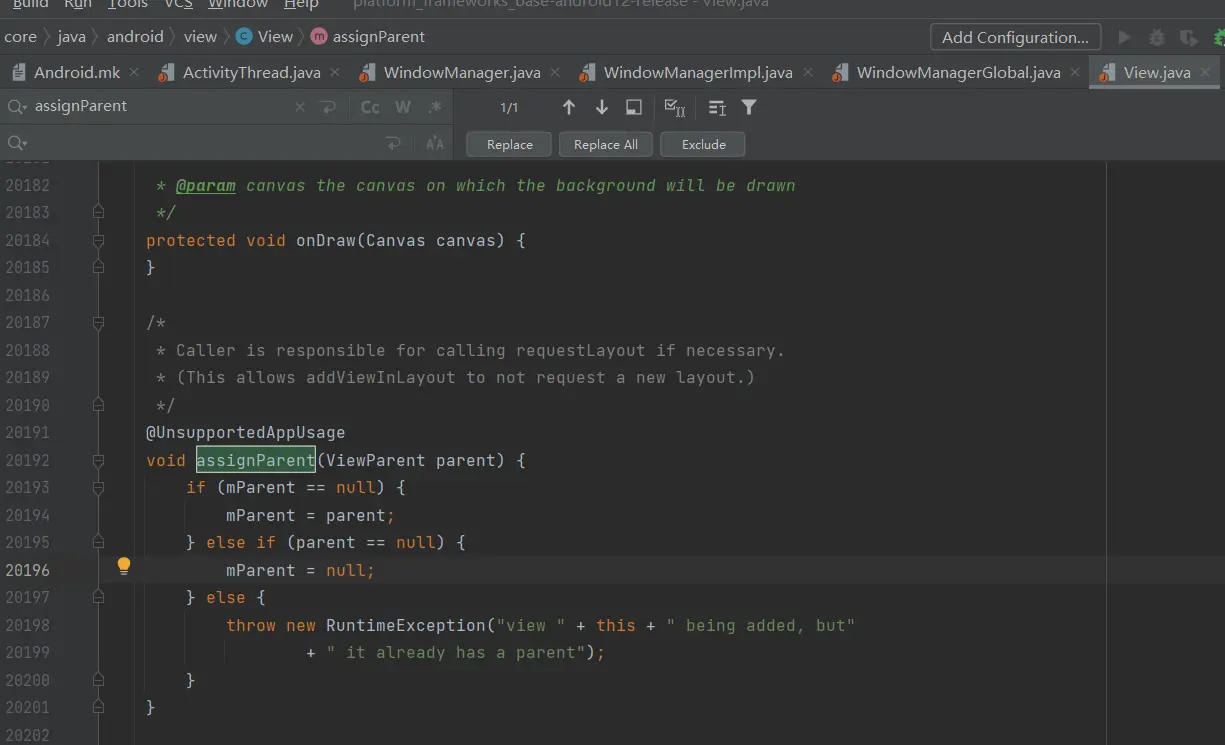Switch to the WindowManagerImpl.java tab

[697, 72]
